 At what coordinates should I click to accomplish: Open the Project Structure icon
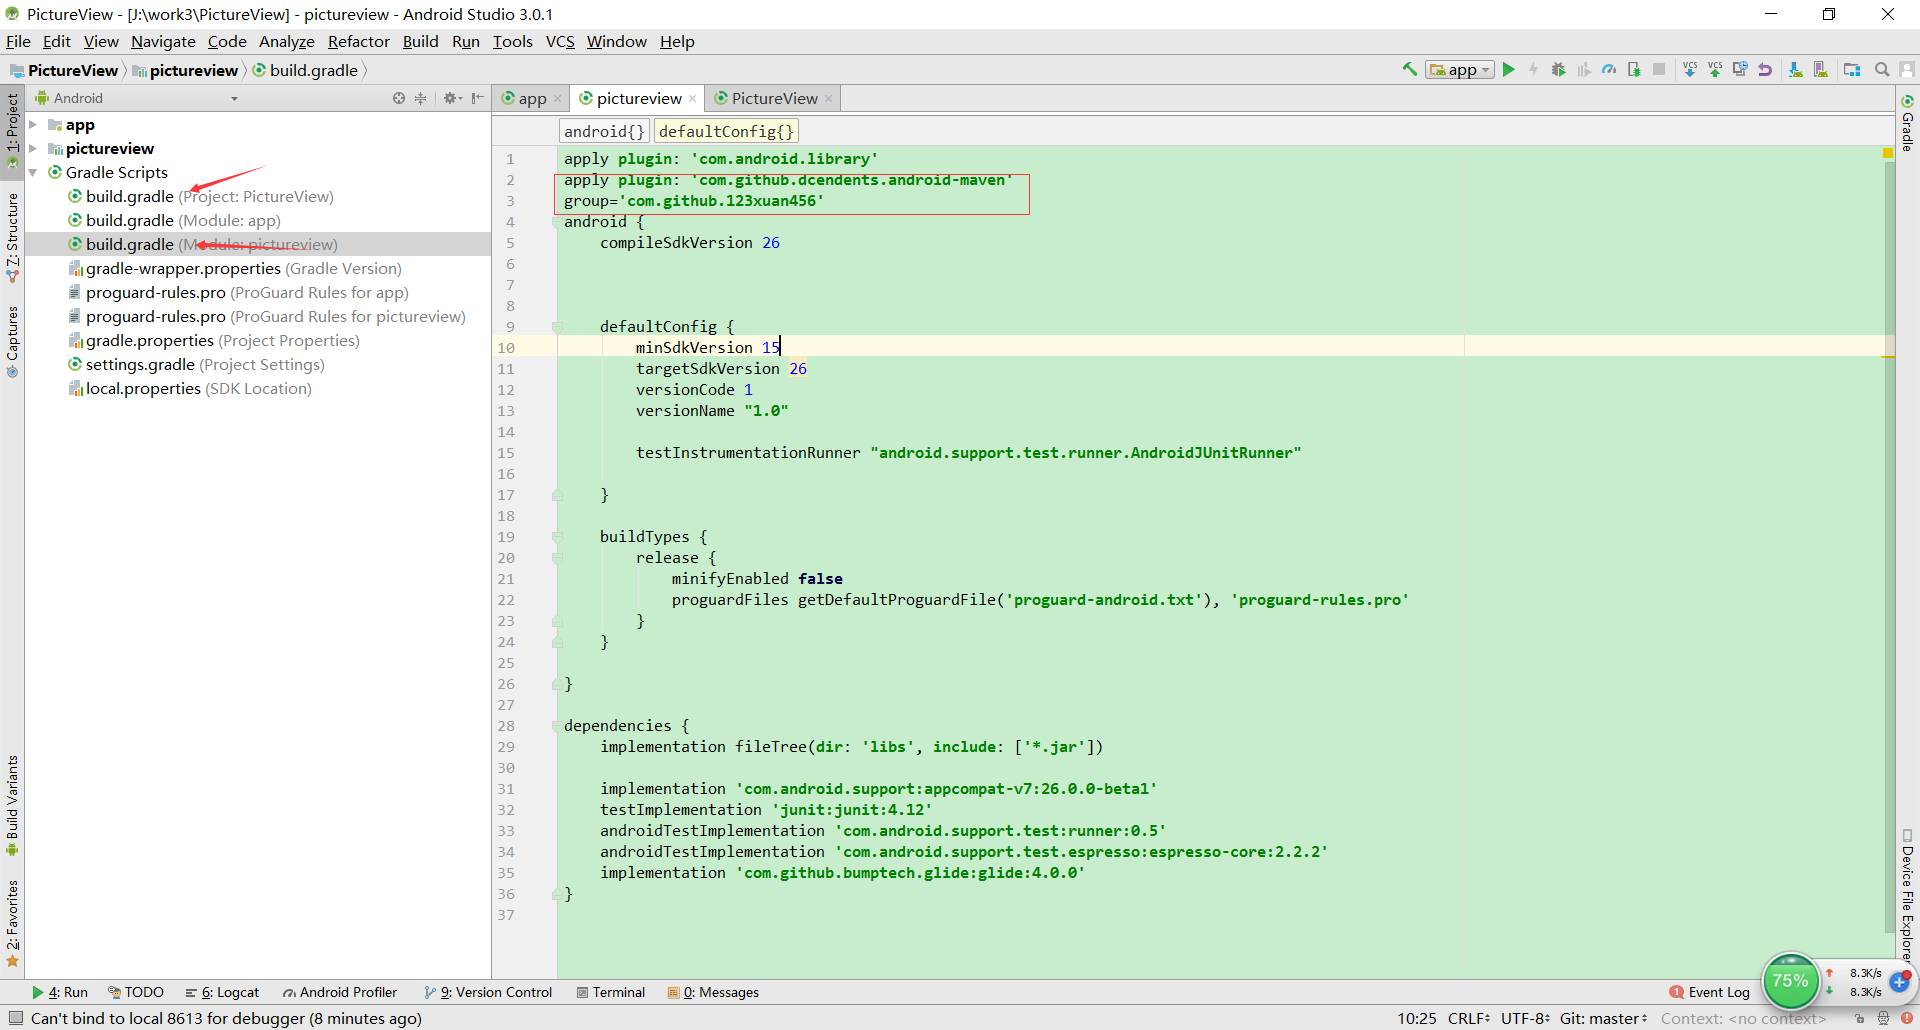(1852, 69)
